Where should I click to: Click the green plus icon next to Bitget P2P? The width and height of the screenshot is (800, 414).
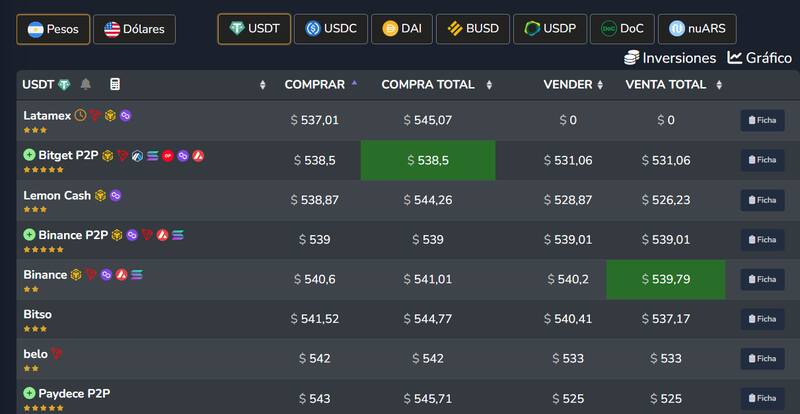pyautogui.click(x=29, y=156)
